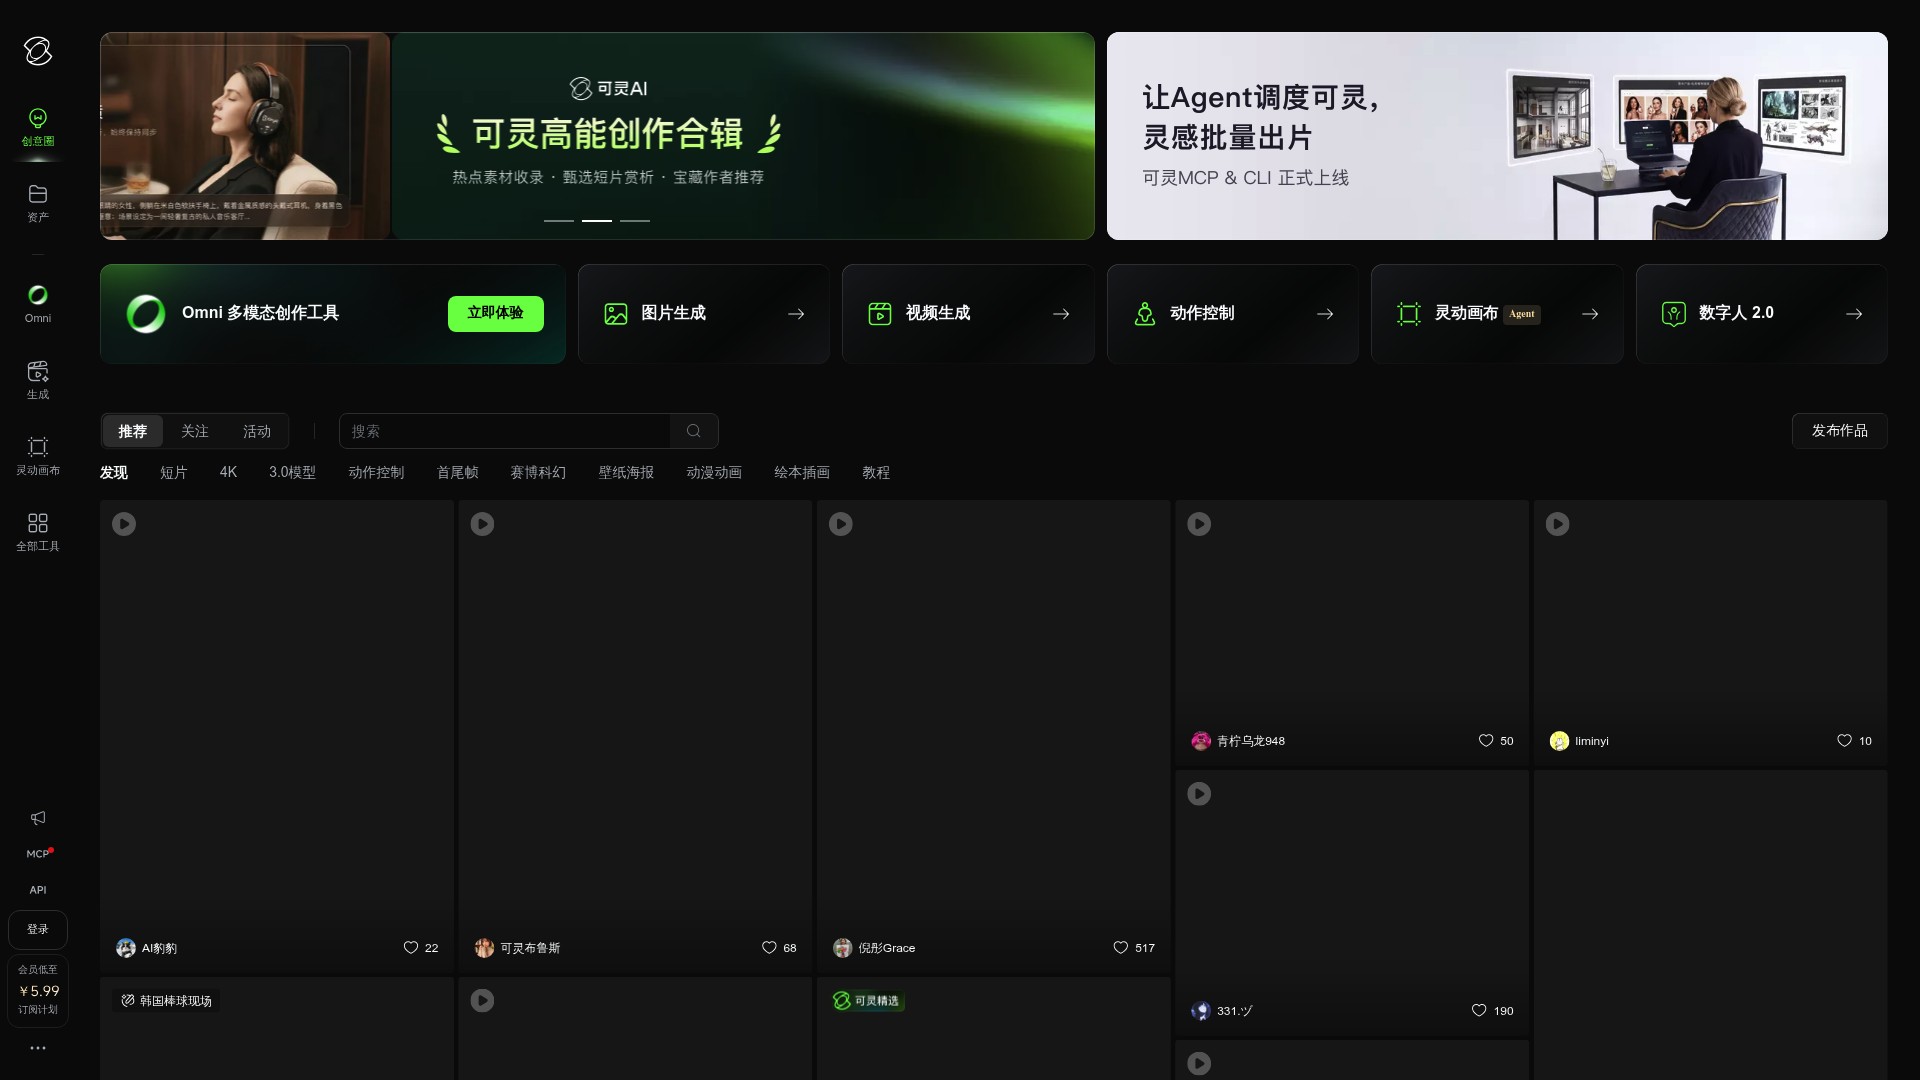Image resolution: width=1920 pixels, height=1080 pixels.
Task: Open 331.ヅ profile avatar
Action: [x=1201, y=1011]
